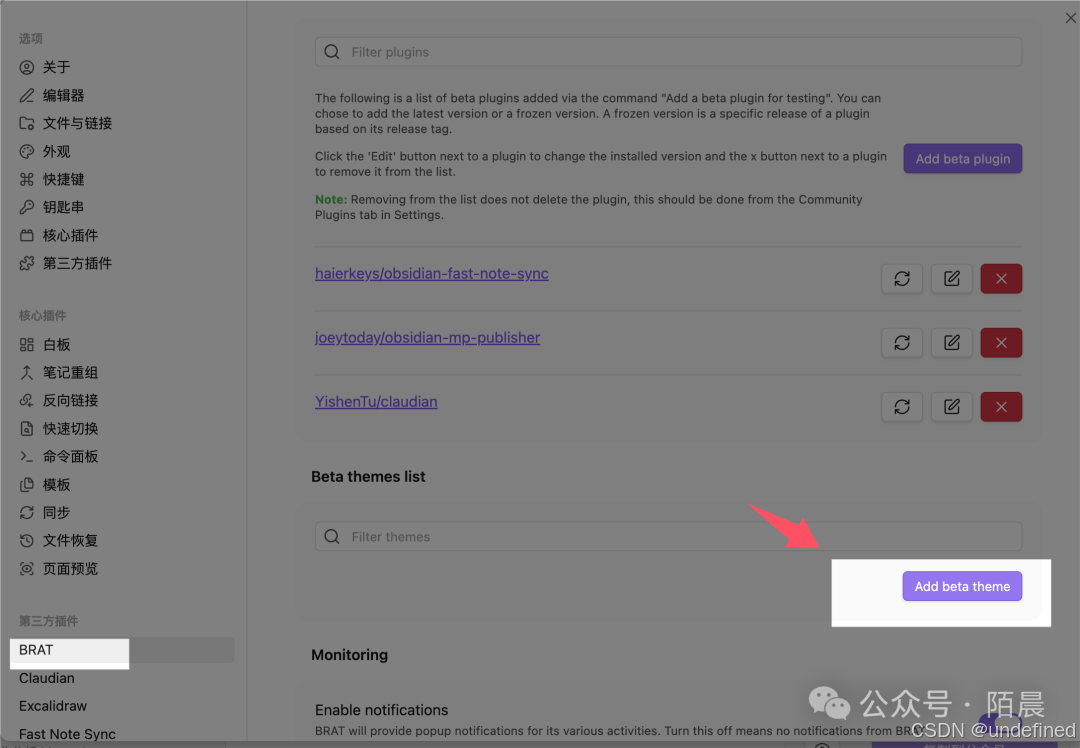Click search icon in Filter plugins field
The width and height of the screenshot is (1080, 748).
[332, 52]
